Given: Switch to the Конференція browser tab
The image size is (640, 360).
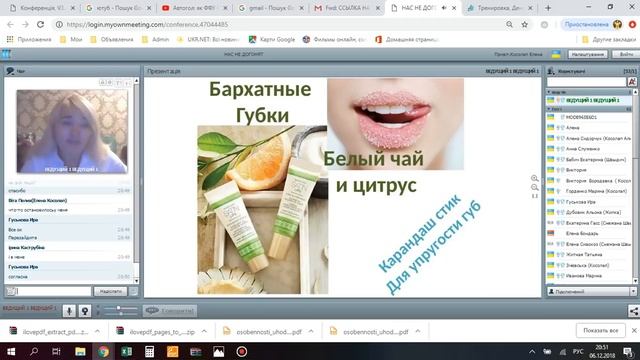Looking at the screenshot, I should [x=42, y=8].
